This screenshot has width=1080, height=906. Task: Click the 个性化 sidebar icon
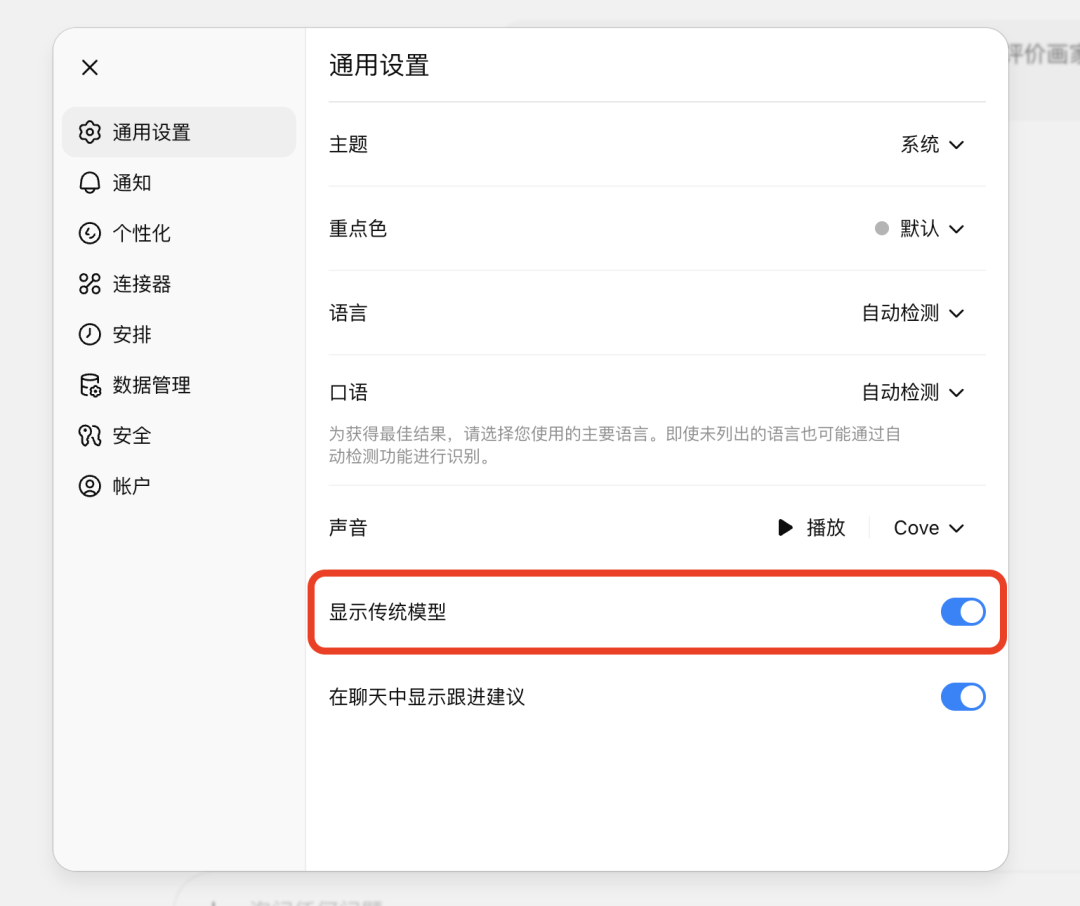click(90, 234)
